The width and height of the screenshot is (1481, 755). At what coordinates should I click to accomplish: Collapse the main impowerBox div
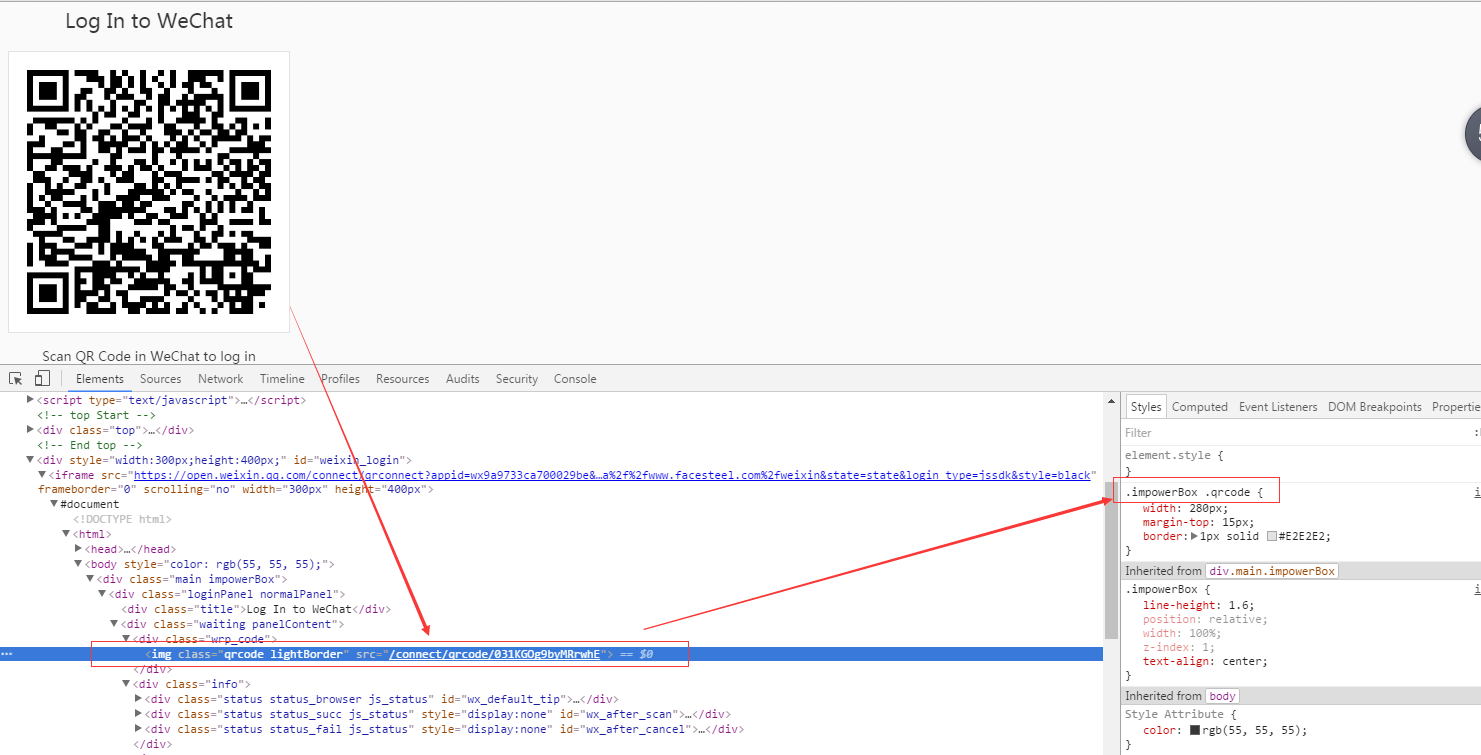[x=90, y=580]
